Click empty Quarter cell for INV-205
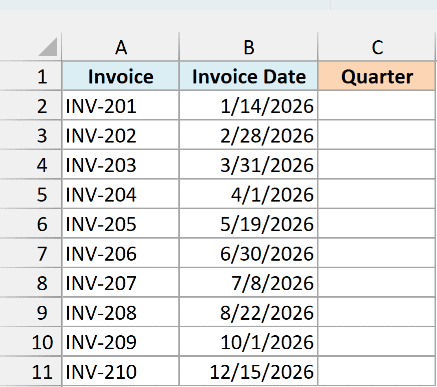Image resolution: width=437 pixels, height=387 pixels. 377,224
